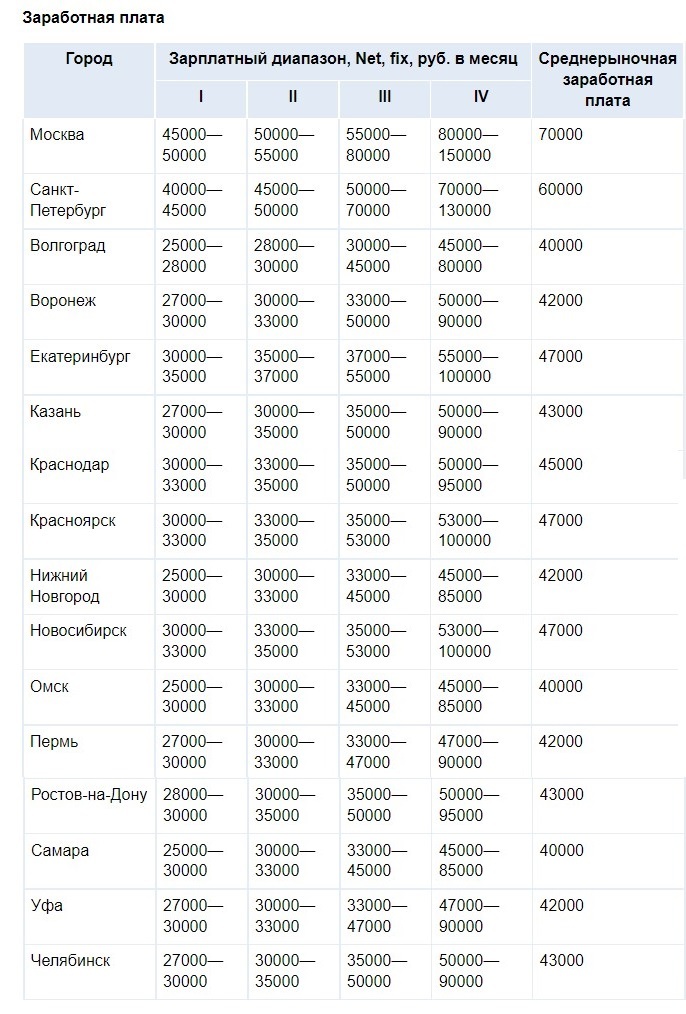686x1014 pixels.
Task: Click Нижний Новгород row label
Action: [x=65, y=586]
